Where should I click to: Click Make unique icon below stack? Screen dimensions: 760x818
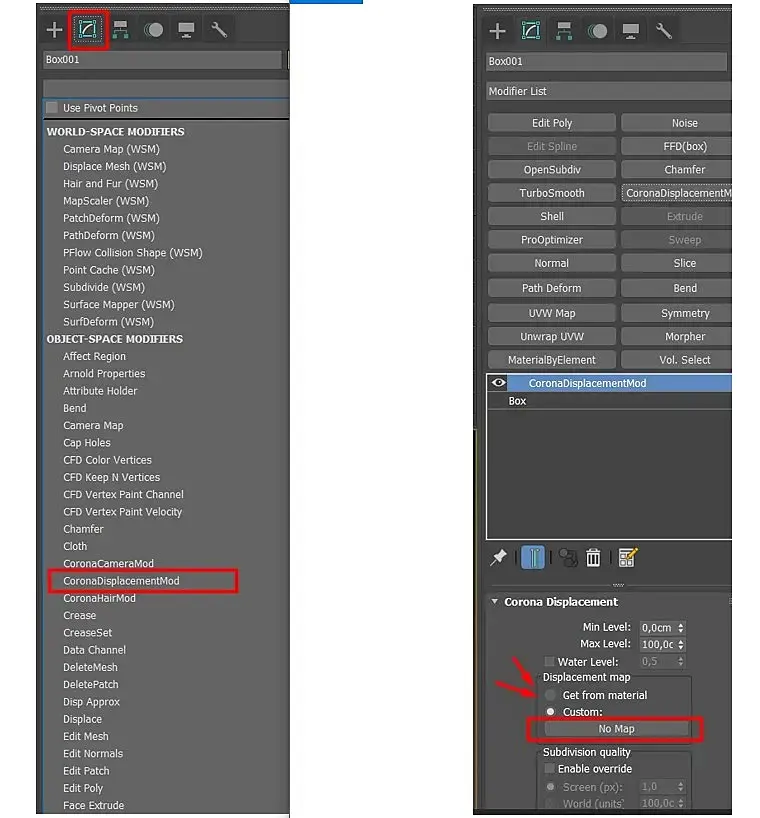[568, 558]
